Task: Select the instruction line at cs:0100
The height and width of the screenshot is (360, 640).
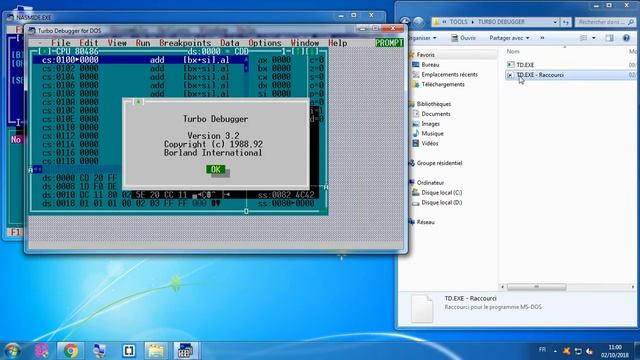Action: pos(139,60)
